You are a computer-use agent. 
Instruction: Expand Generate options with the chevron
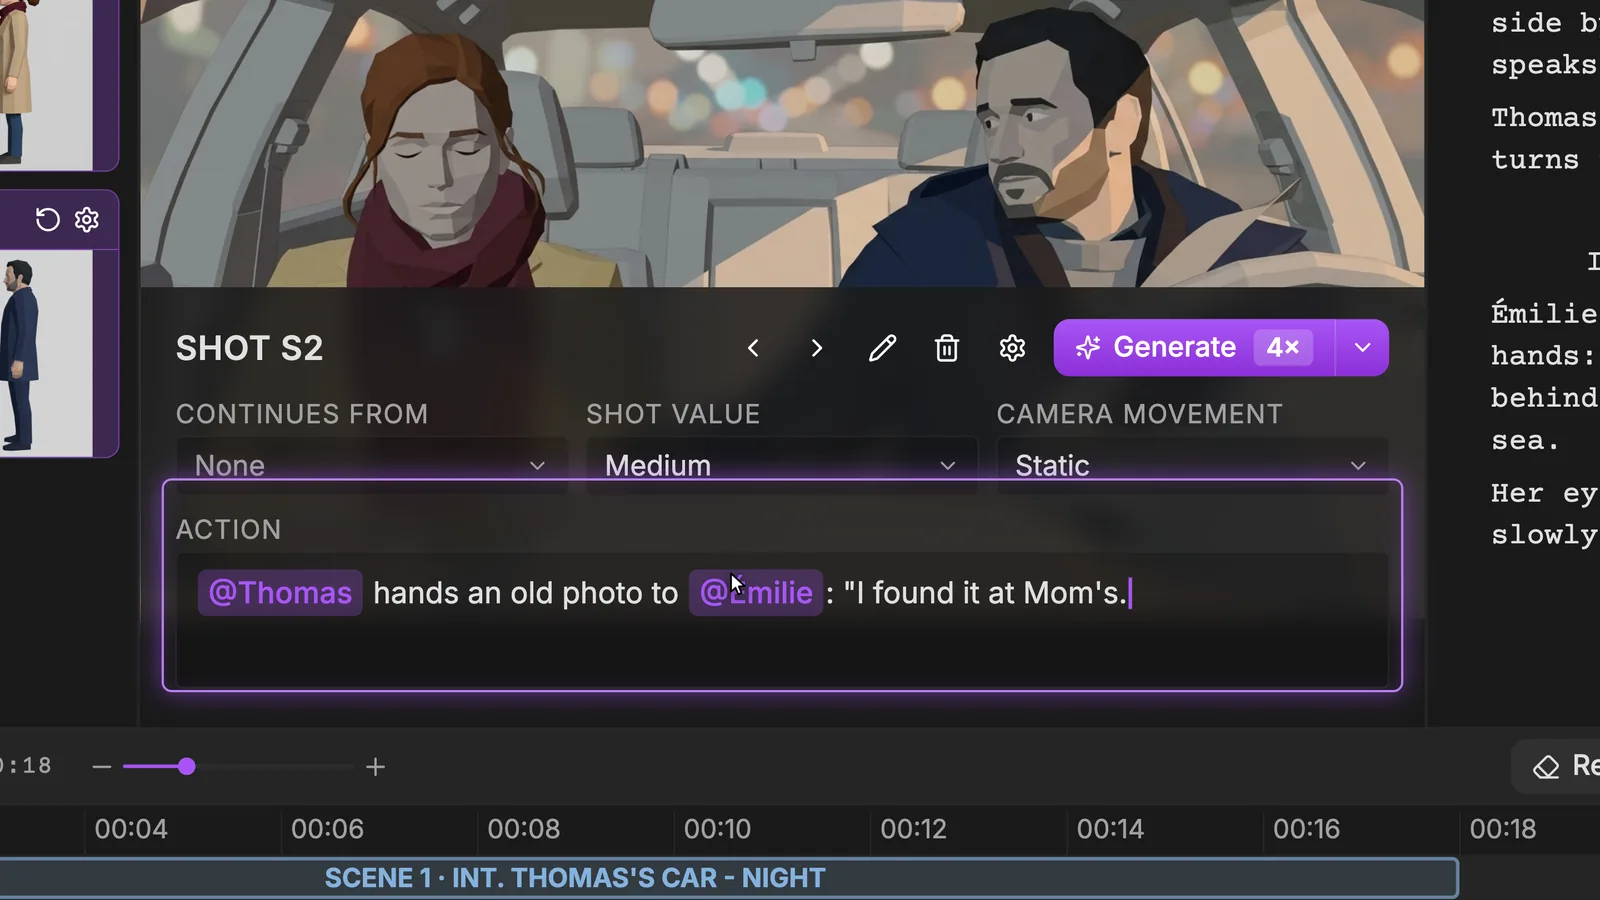coord(1362,348)
